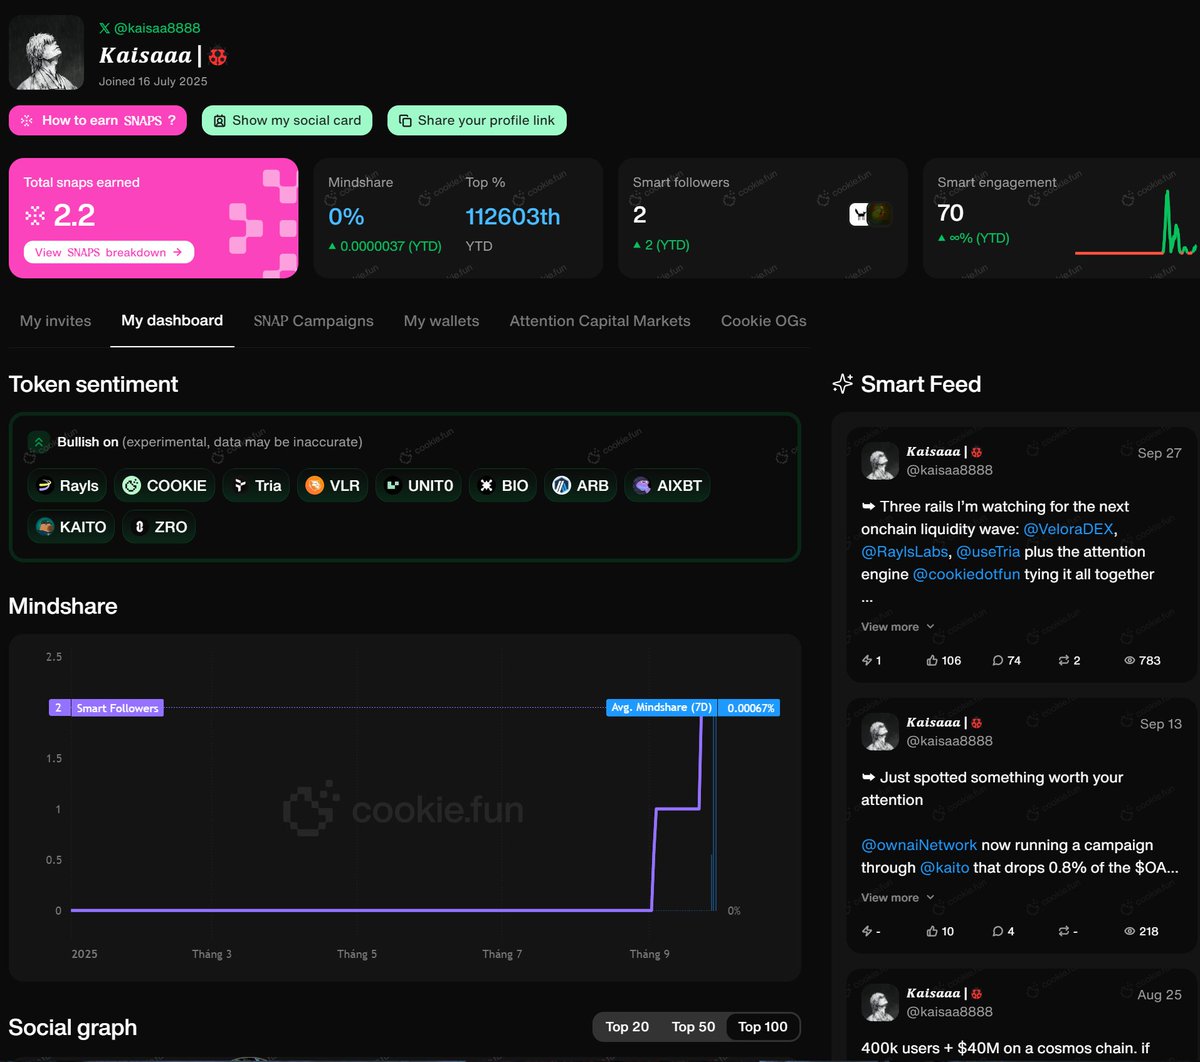Select the COOKIE token chip
1200x1062 pixels.
pos(165,485)
